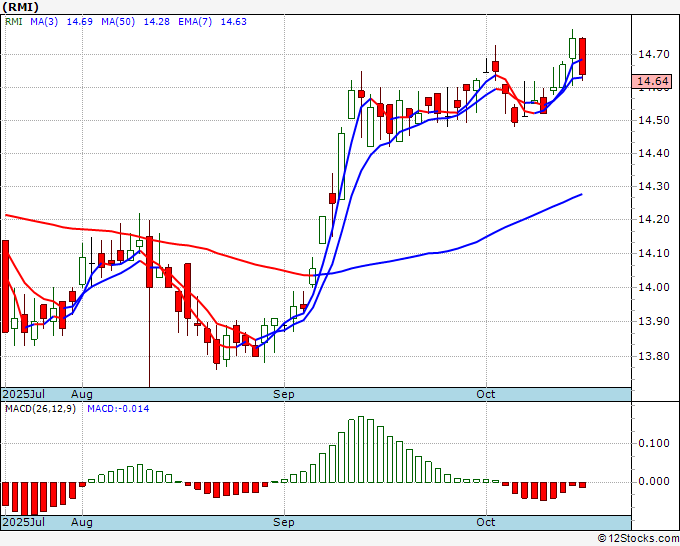Viewport: 680px width, 546px height.
Task: Click the Oct label on price chart axis
Action: pyautogui.click(x=486, y=394)
